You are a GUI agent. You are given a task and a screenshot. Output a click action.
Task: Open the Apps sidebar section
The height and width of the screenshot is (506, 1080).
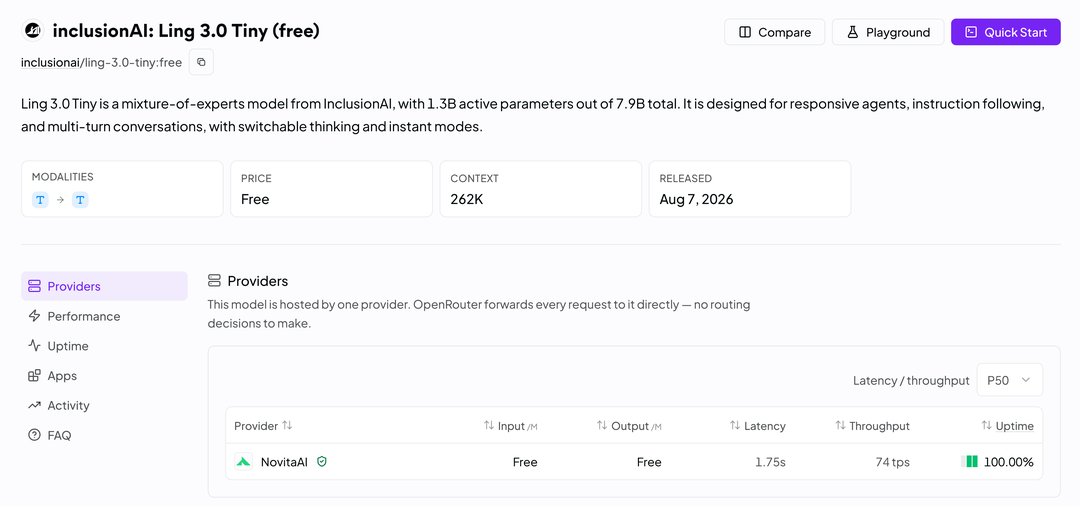(104, 376)
